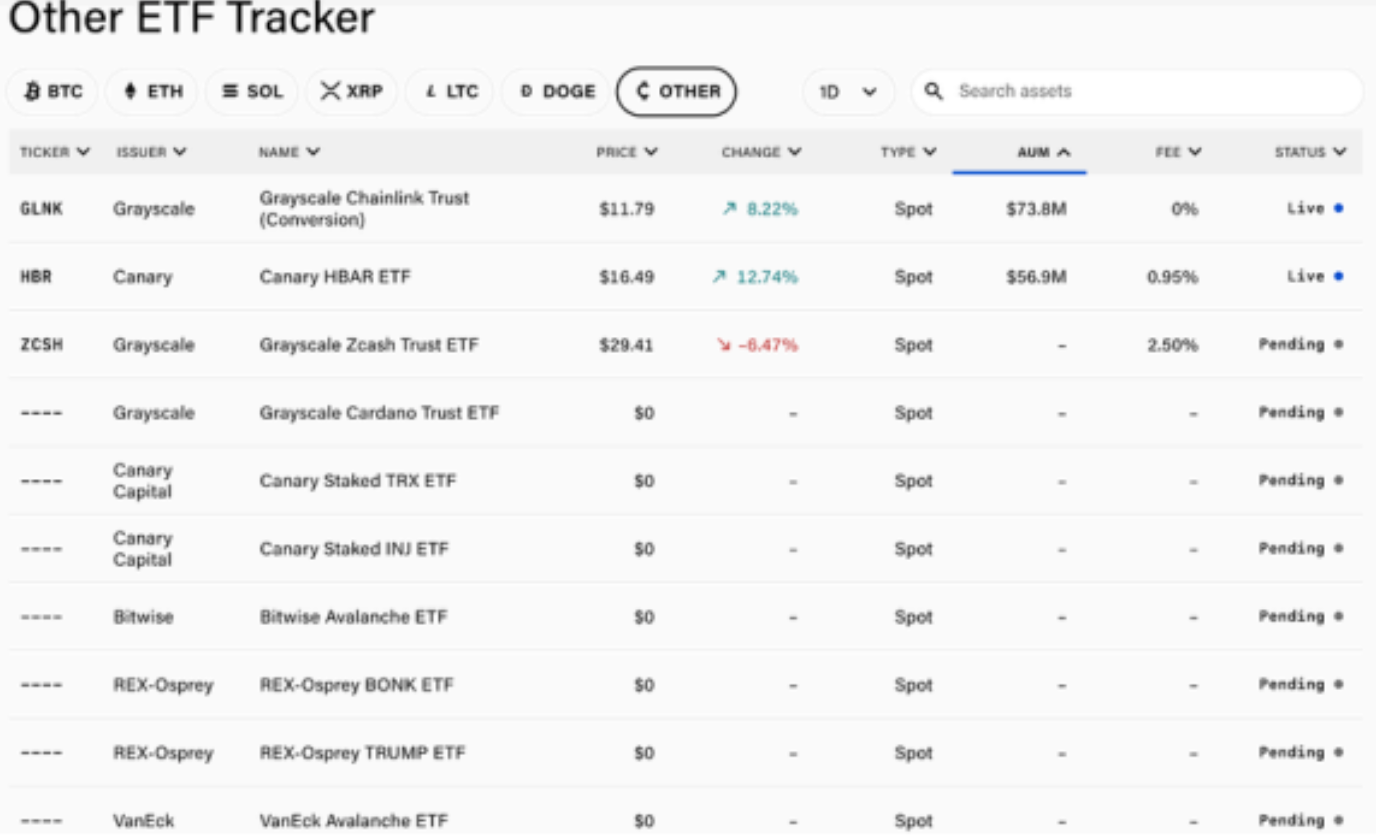Sort by the FEE column header
Screen dimensions: 1376x838
tap(1178, 152)
